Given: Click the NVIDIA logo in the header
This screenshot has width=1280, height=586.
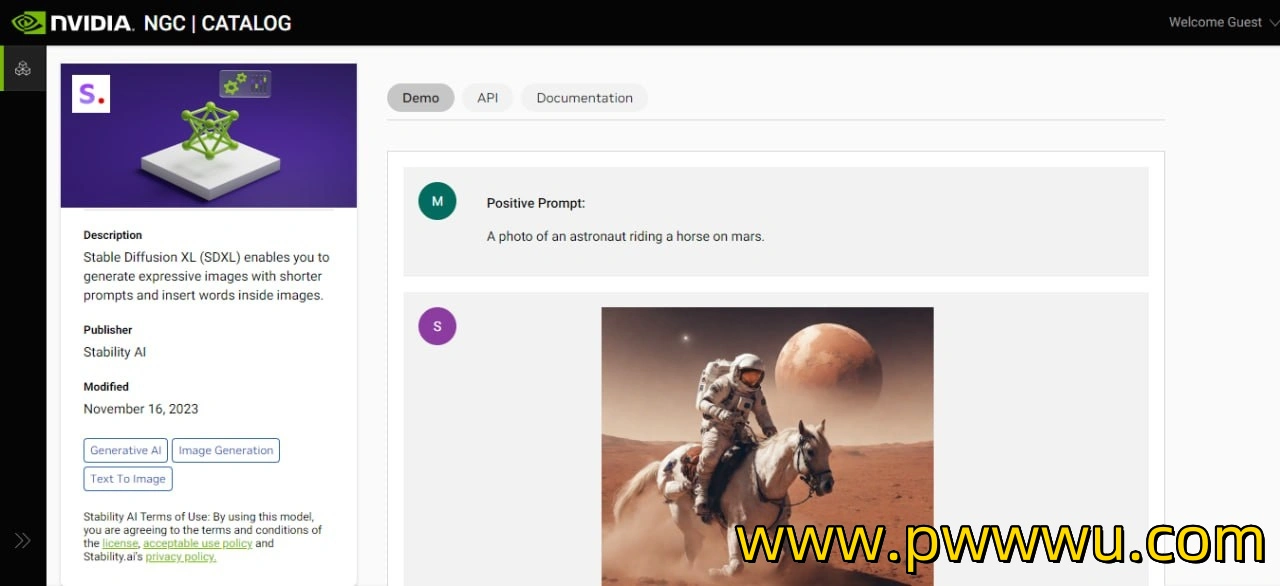Looking at the screenshot, I should pyautogui.click(x=72, y=22).
